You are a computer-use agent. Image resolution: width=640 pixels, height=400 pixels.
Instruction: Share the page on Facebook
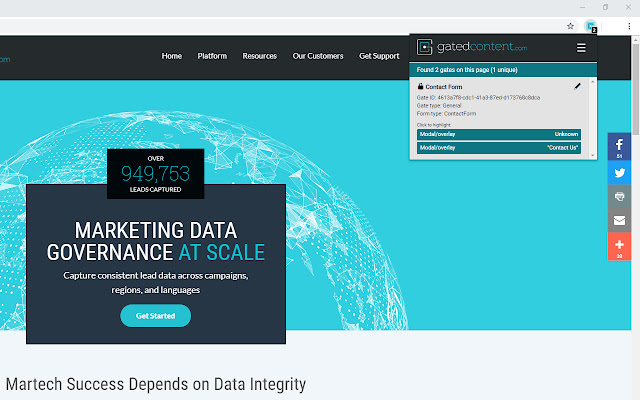pos(619,147)
